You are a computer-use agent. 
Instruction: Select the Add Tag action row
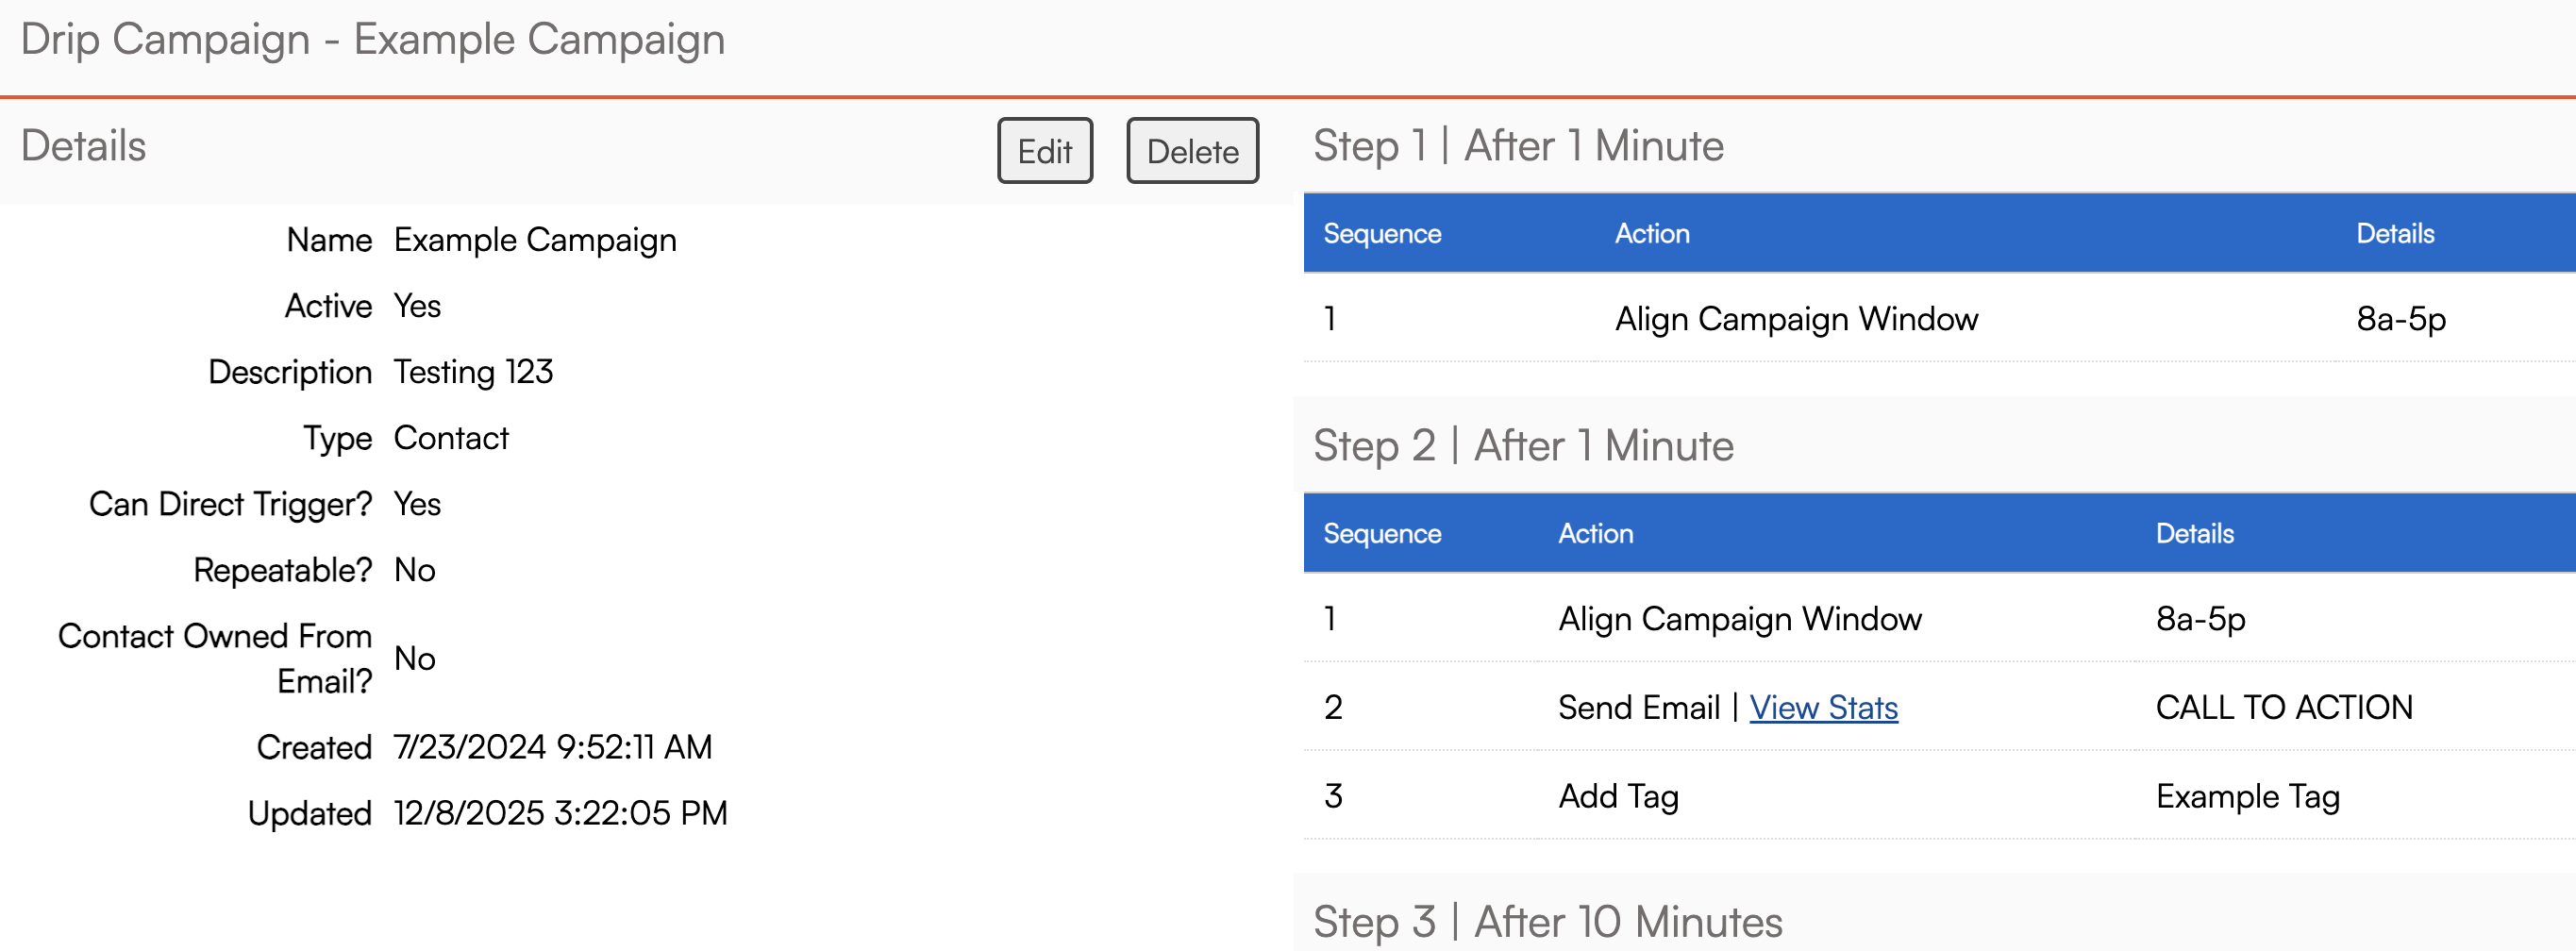coord(1618,796)
